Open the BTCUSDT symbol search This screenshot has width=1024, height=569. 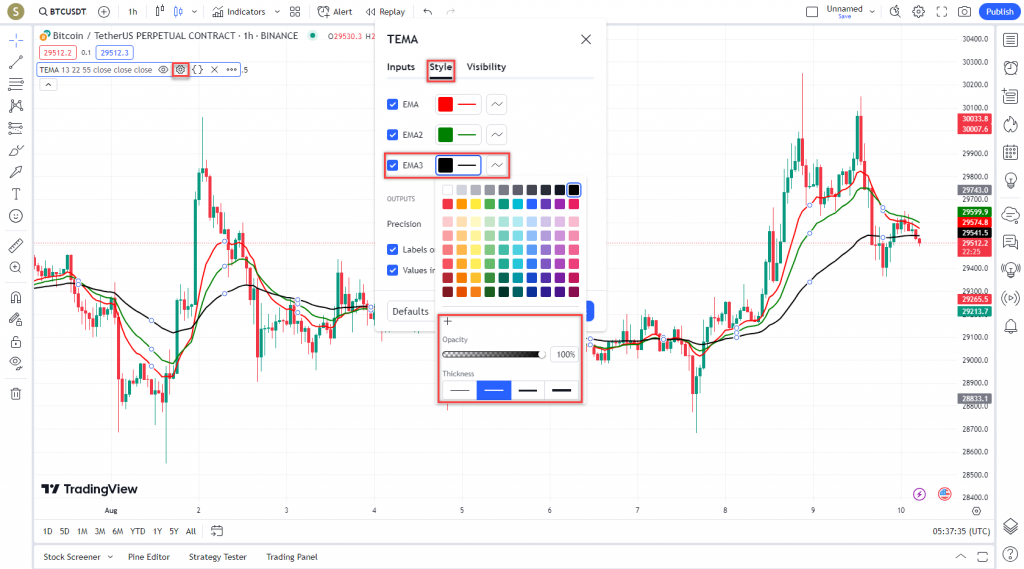63,12
